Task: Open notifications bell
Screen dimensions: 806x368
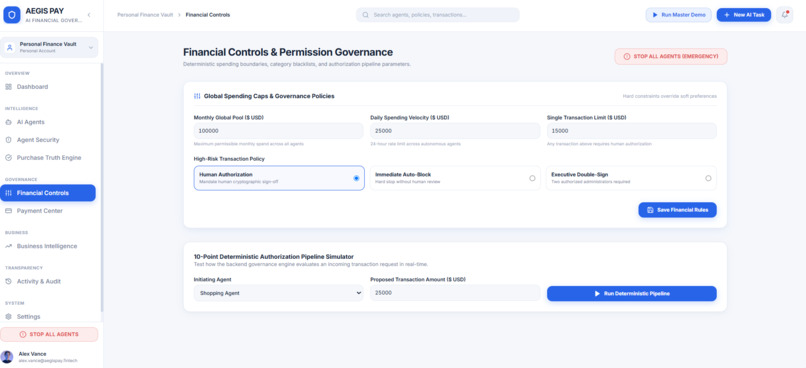Action: pos(785,15)
